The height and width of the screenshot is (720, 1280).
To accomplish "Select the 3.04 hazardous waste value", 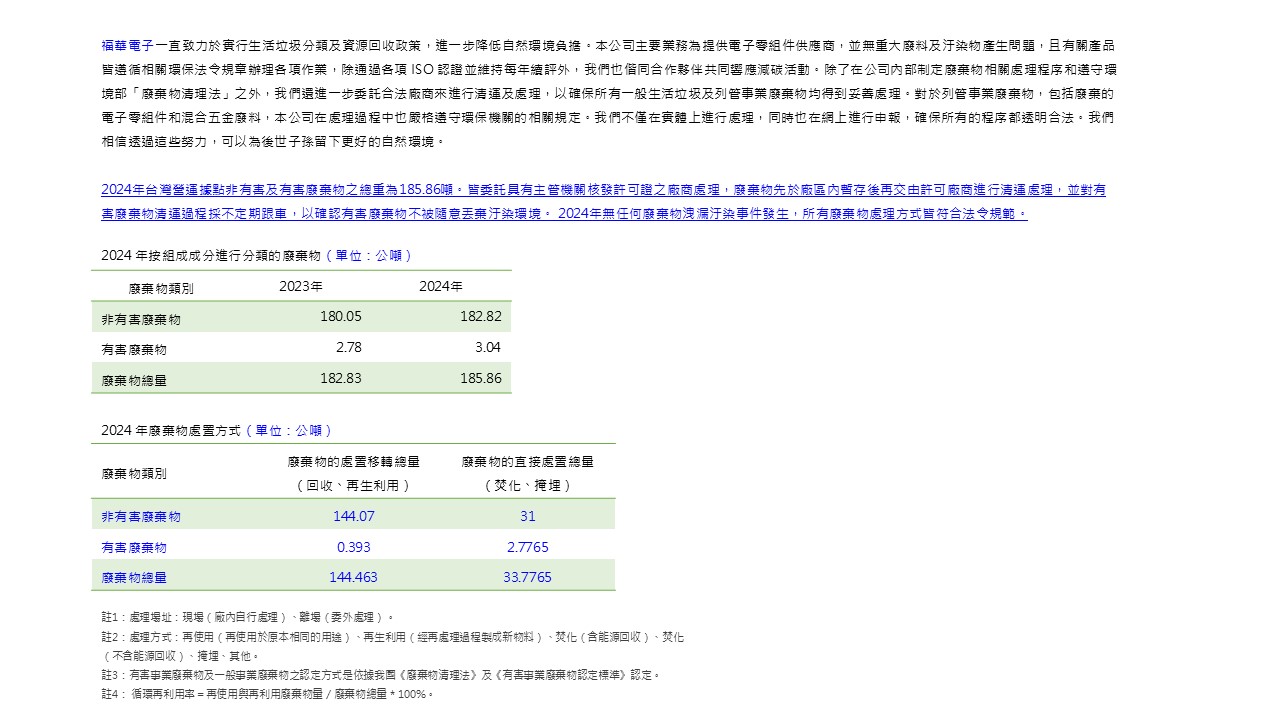I will [x=488, y=348].
